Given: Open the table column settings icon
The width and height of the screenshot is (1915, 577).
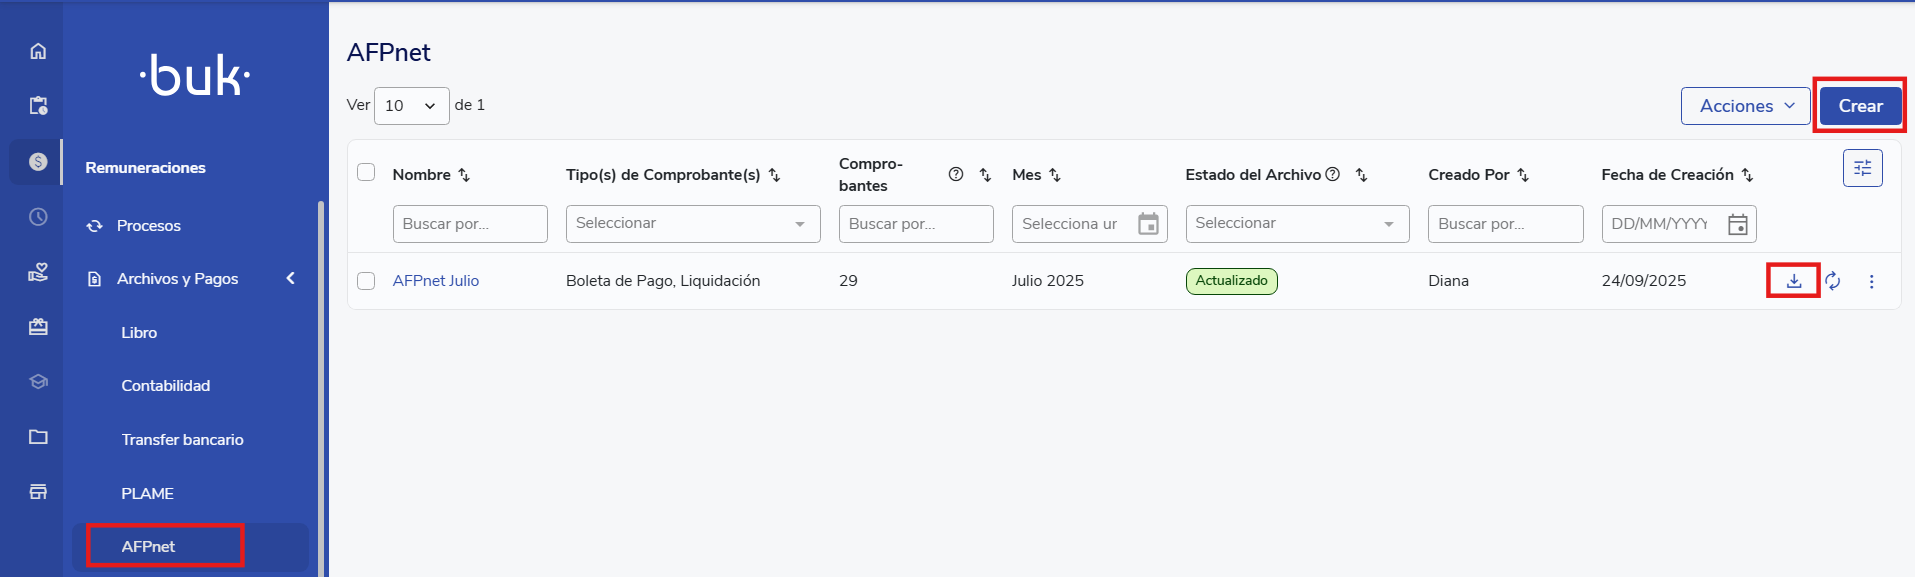Looking at the screenshot, I should 1862,168.
